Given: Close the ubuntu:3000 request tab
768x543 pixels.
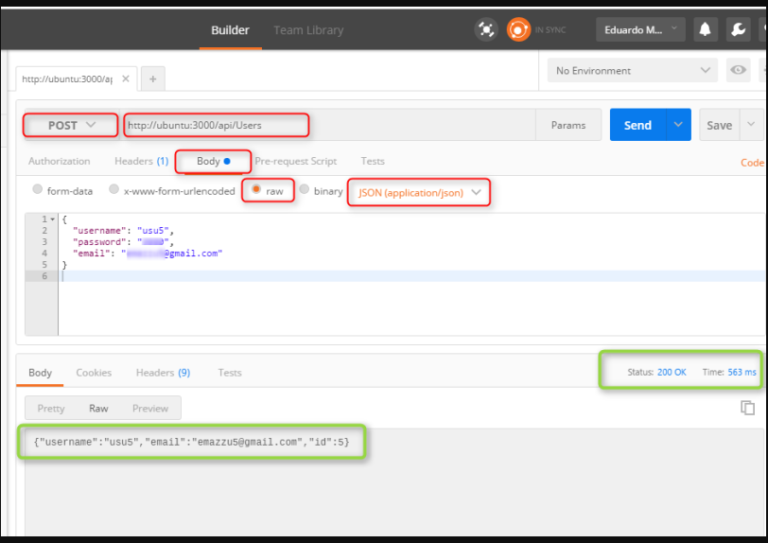Looking at the screenshot, I should [x=126, y=79].
